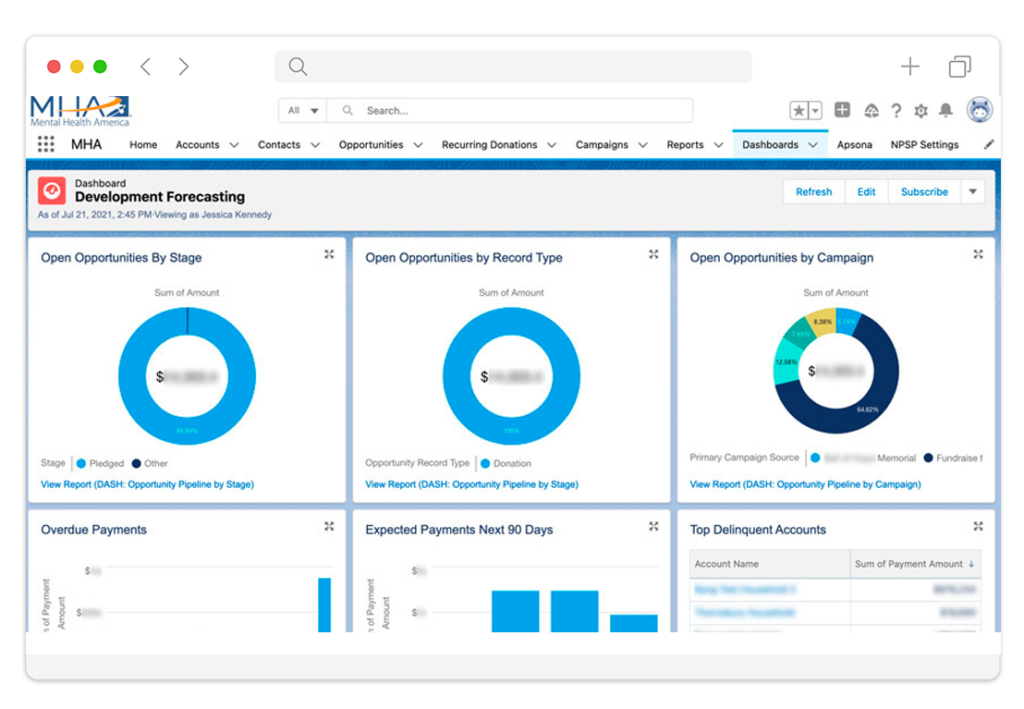Click the Favorites star icon
Screen dimensions: 1024x709
pos(799,111)
